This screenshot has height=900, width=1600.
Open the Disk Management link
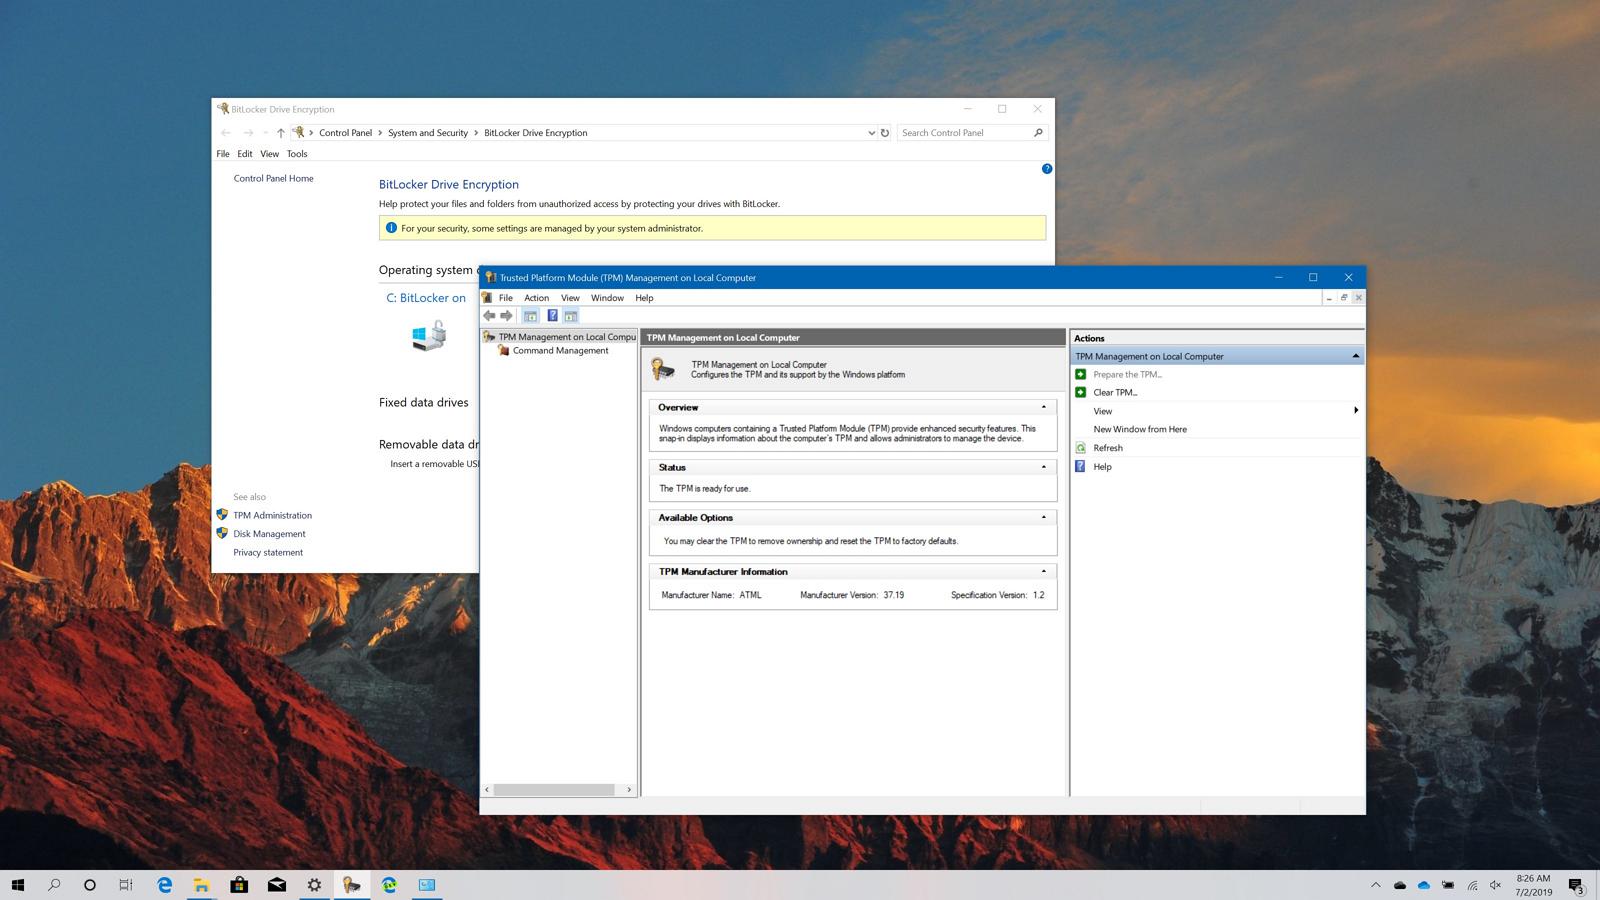[x=269, y=534]
